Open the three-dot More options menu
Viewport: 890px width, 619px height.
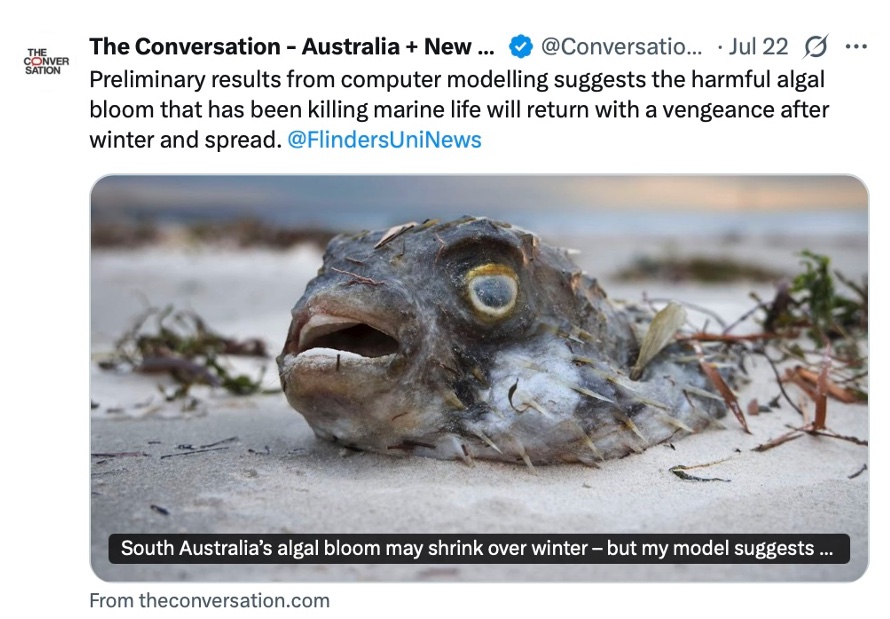click(856, 47)
